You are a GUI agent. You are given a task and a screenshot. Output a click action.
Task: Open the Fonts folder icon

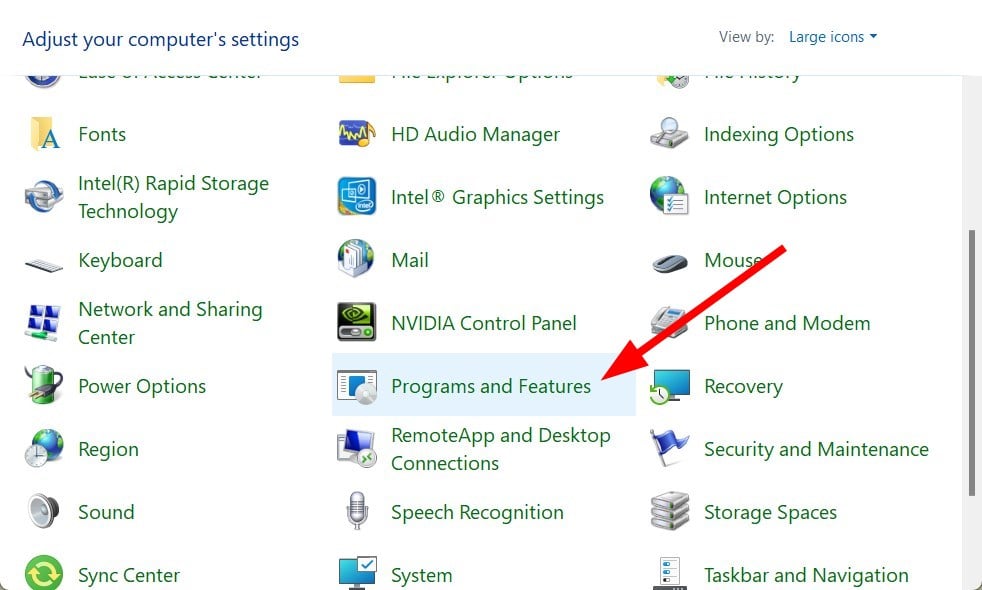(x=44, y=133)
